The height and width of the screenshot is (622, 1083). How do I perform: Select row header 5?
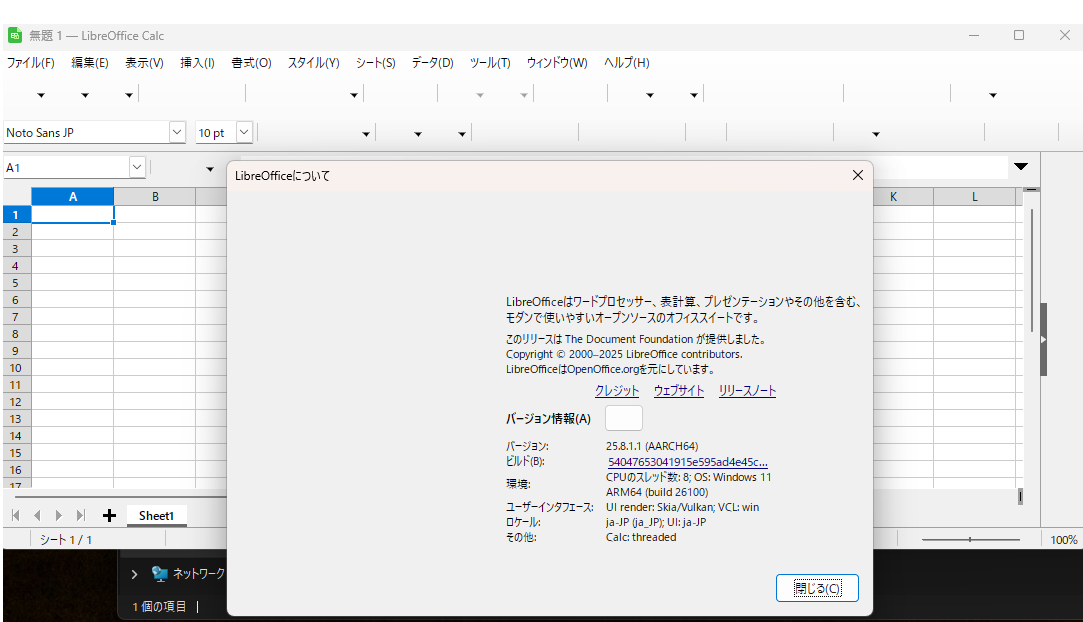15,283
